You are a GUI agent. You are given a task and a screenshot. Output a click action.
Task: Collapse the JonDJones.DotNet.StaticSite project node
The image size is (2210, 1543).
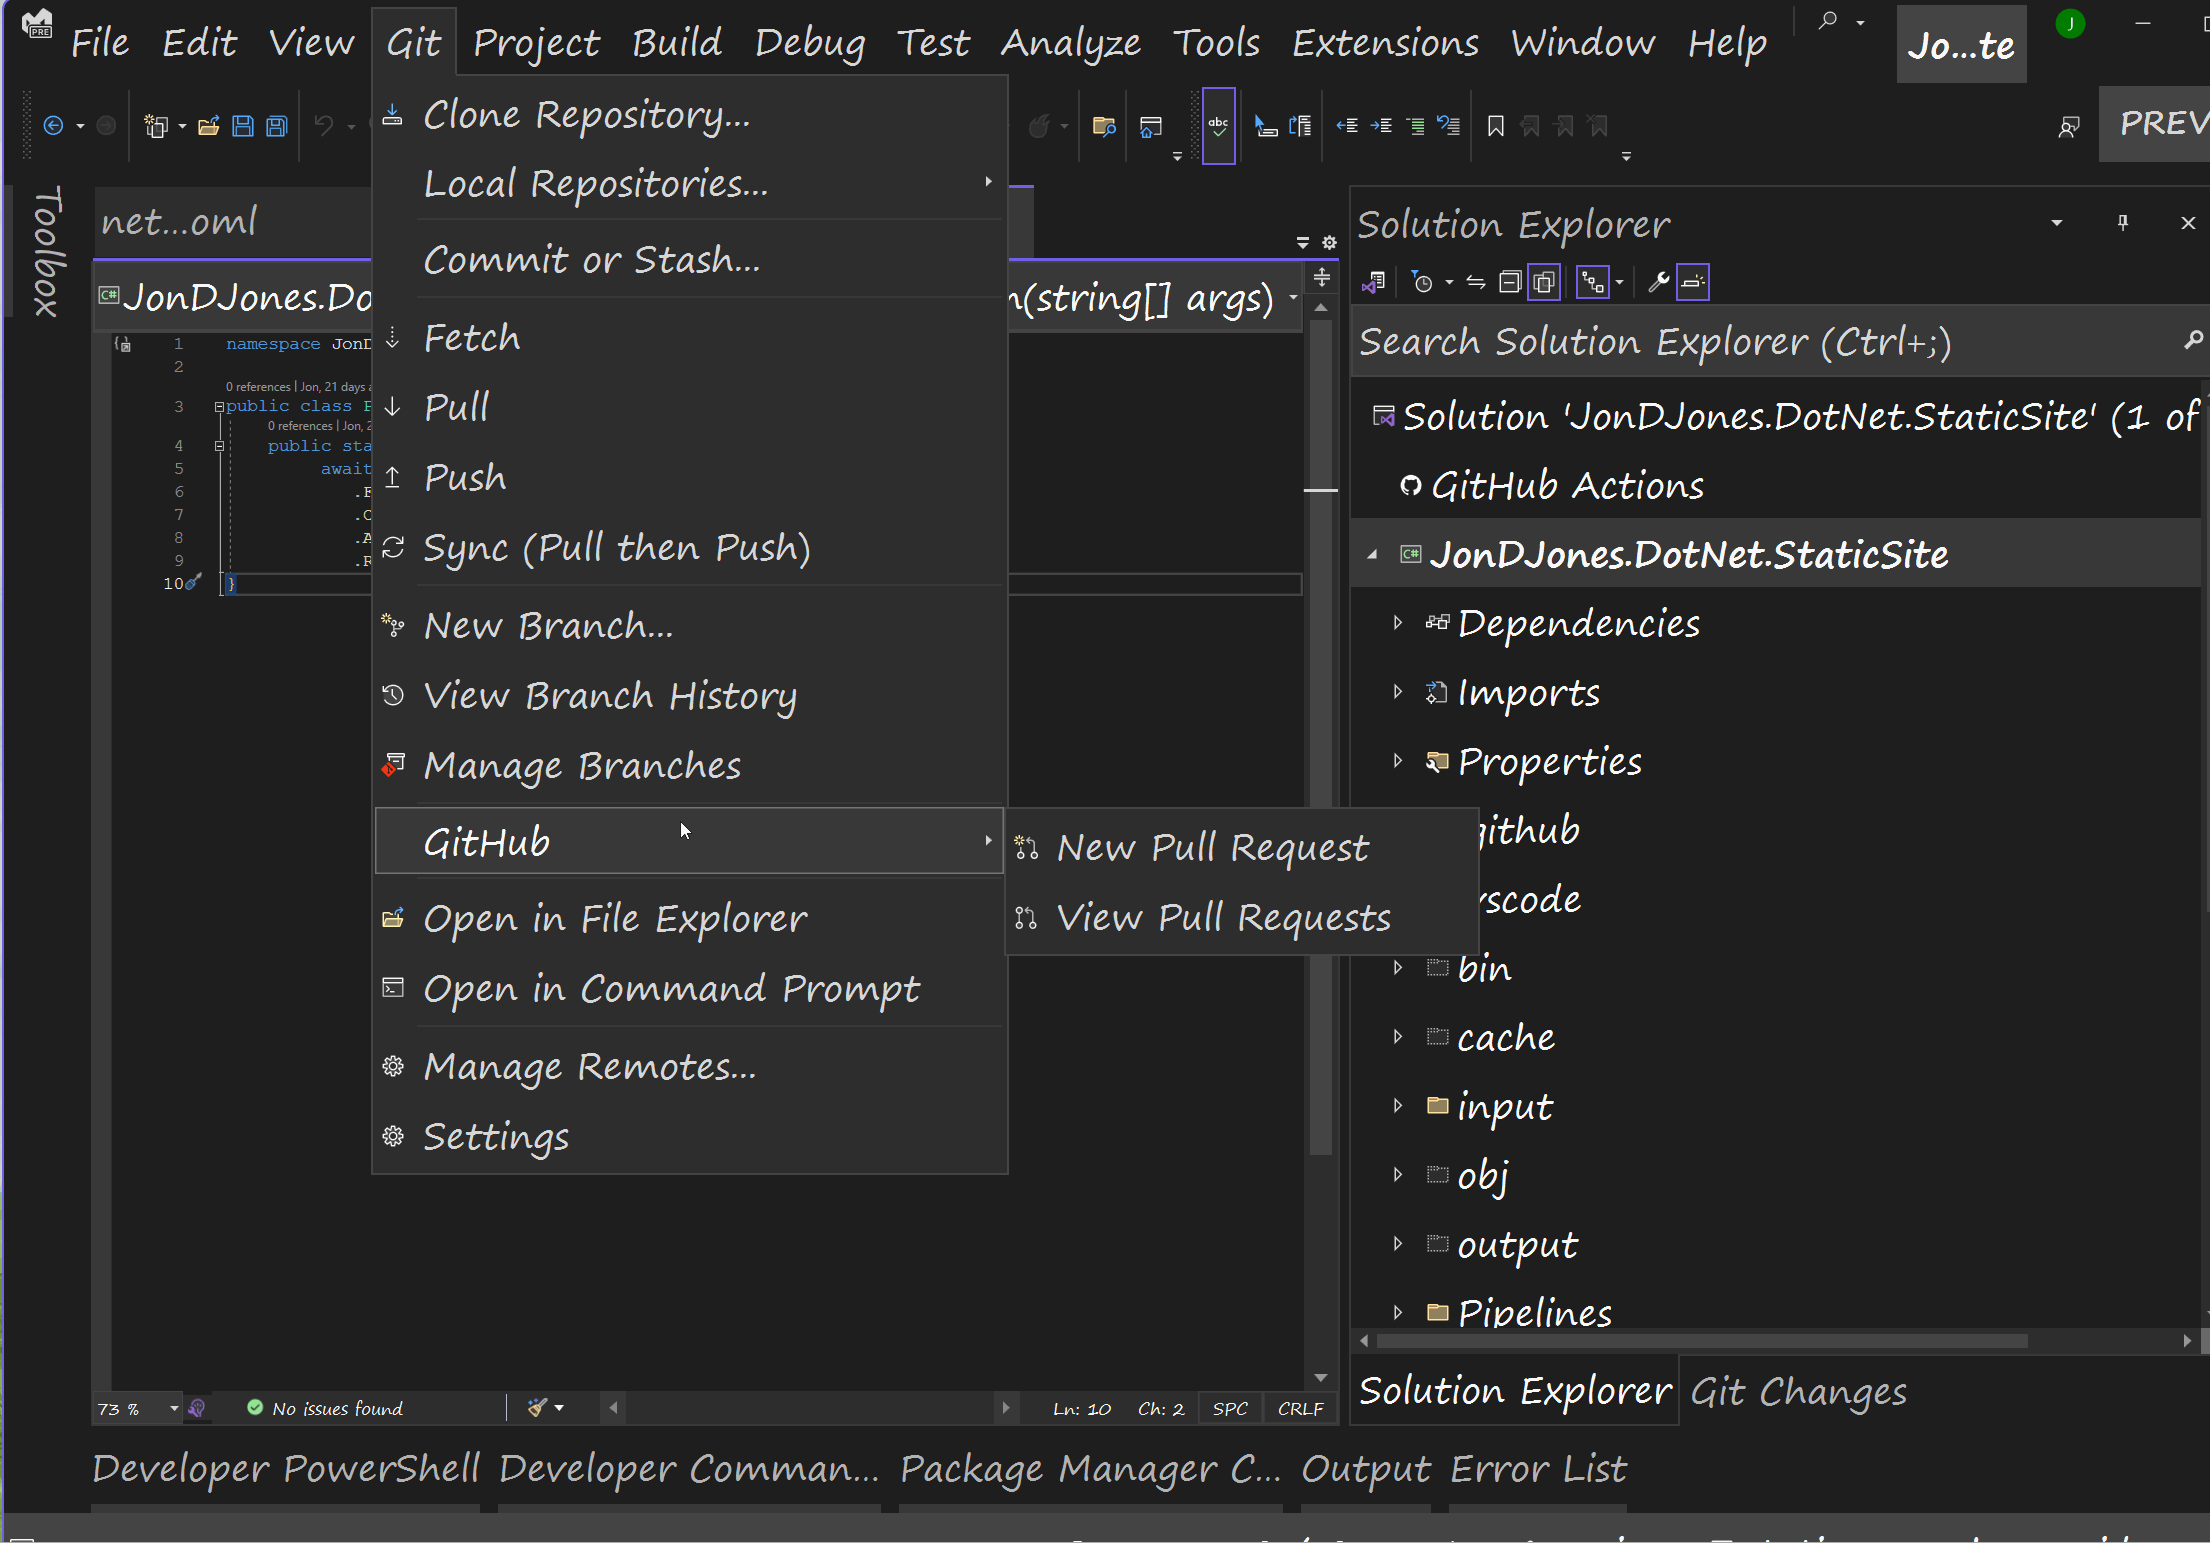point(1373,554)
